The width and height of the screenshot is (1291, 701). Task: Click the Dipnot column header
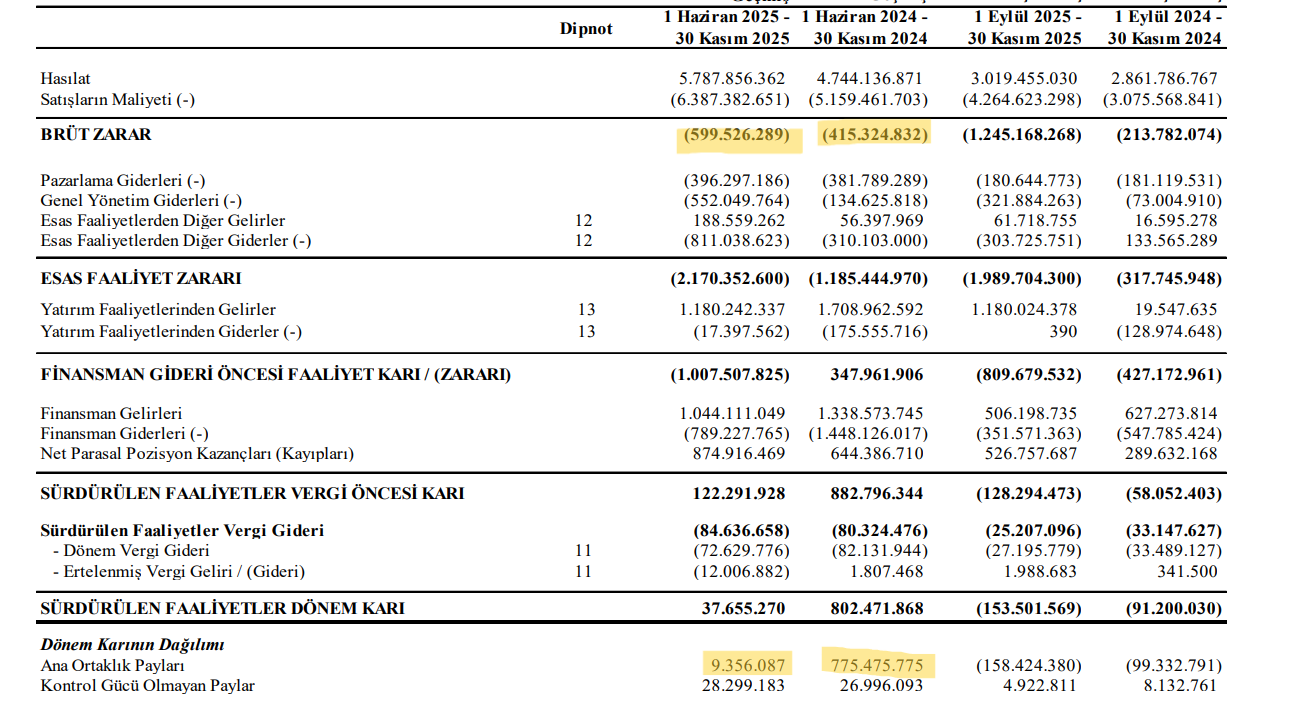[586, 29]
